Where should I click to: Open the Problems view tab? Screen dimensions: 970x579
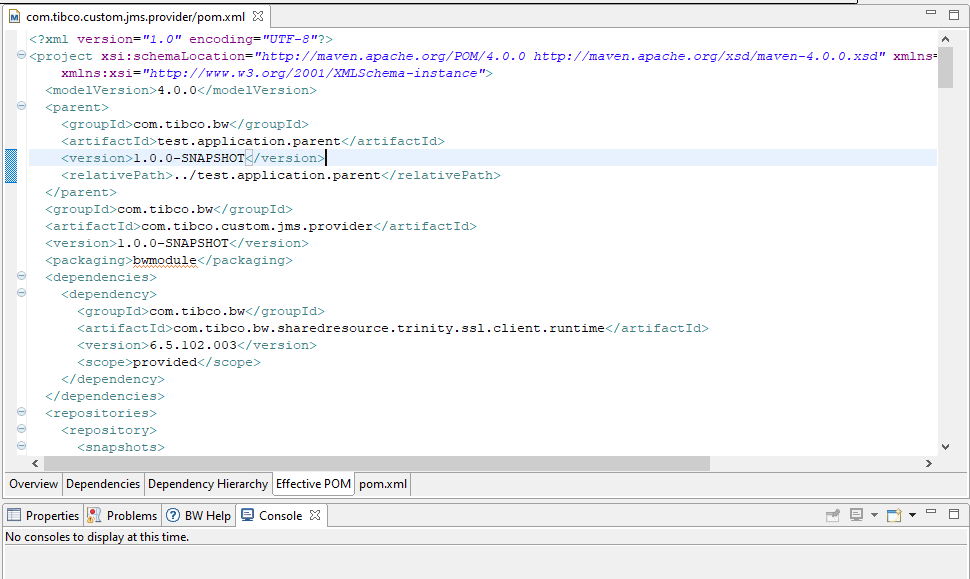coord(122,515)
